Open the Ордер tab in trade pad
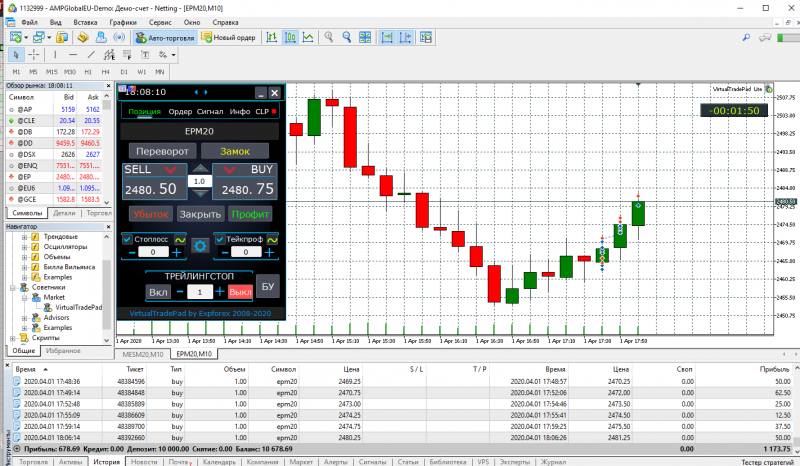Viewport: 800px width, 466px height. pyautogui.click(x=180, y=111)
